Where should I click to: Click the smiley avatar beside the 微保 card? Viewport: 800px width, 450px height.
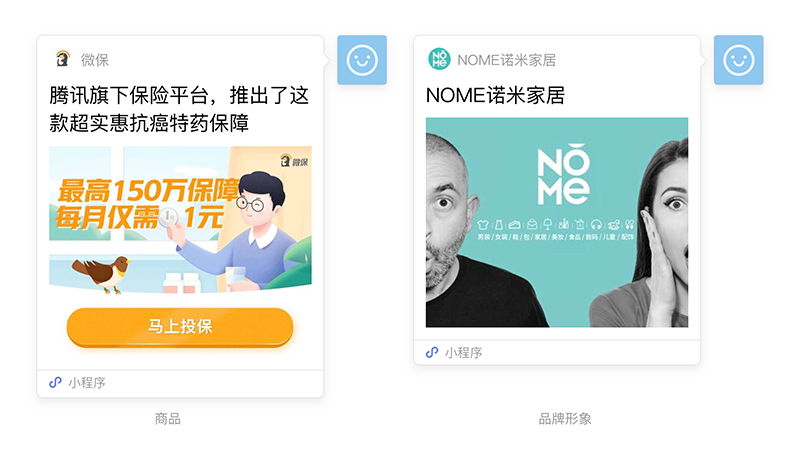pos(362,60)
